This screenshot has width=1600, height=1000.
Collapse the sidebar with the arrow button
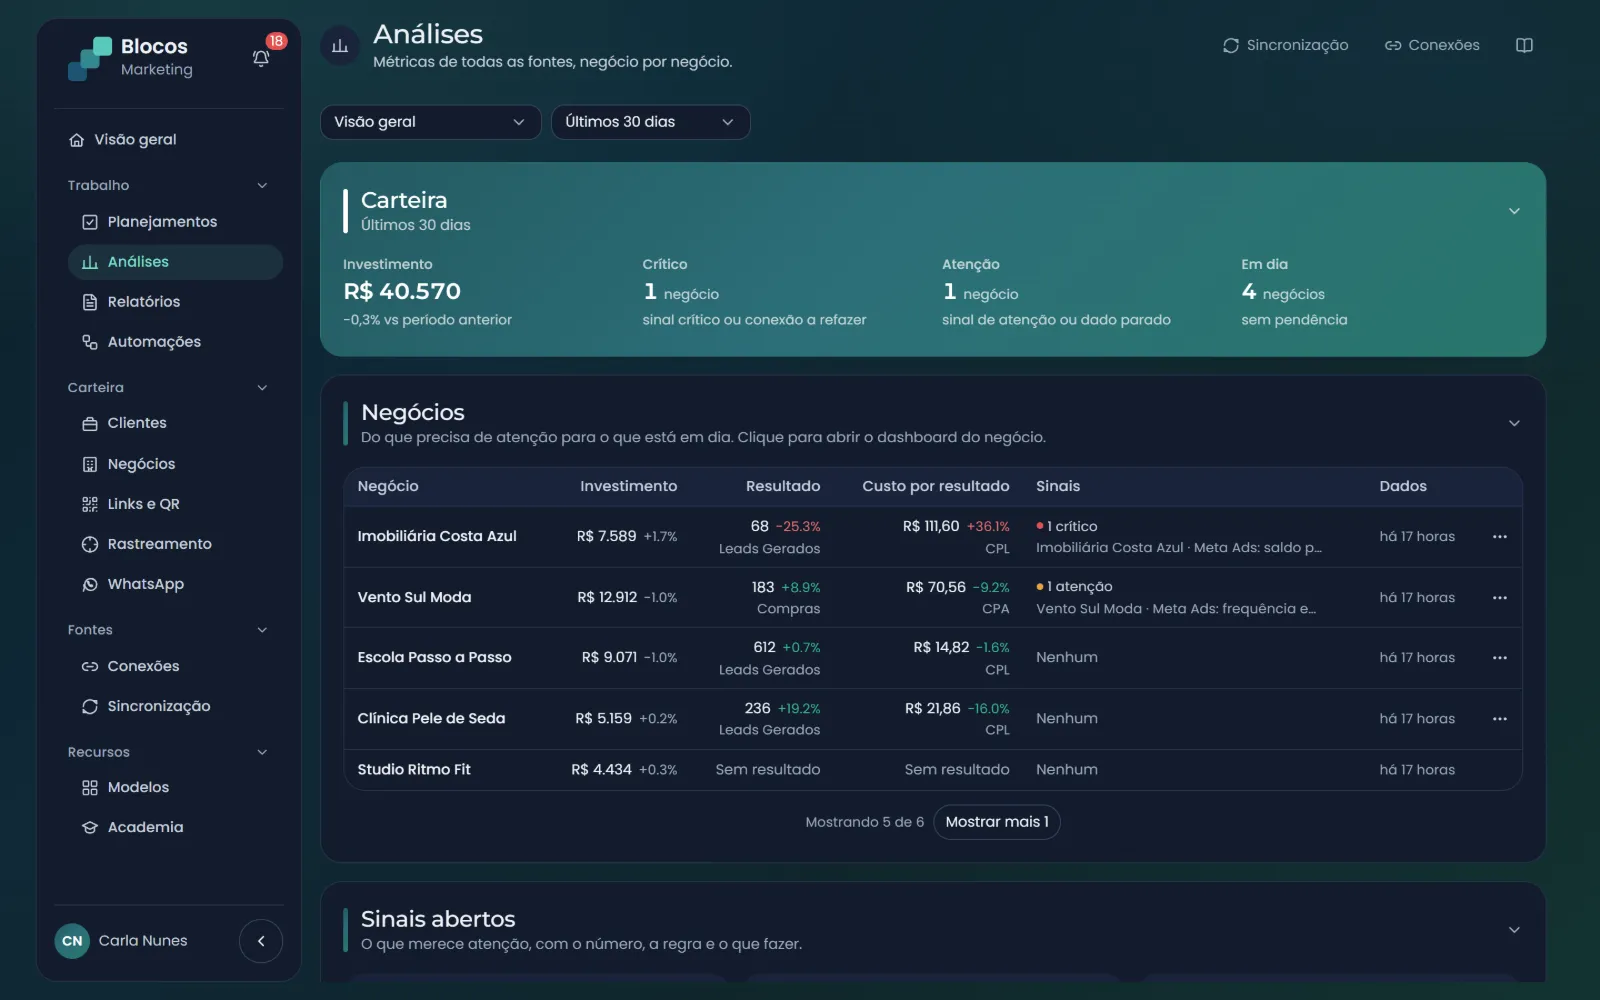pos(261,941)
